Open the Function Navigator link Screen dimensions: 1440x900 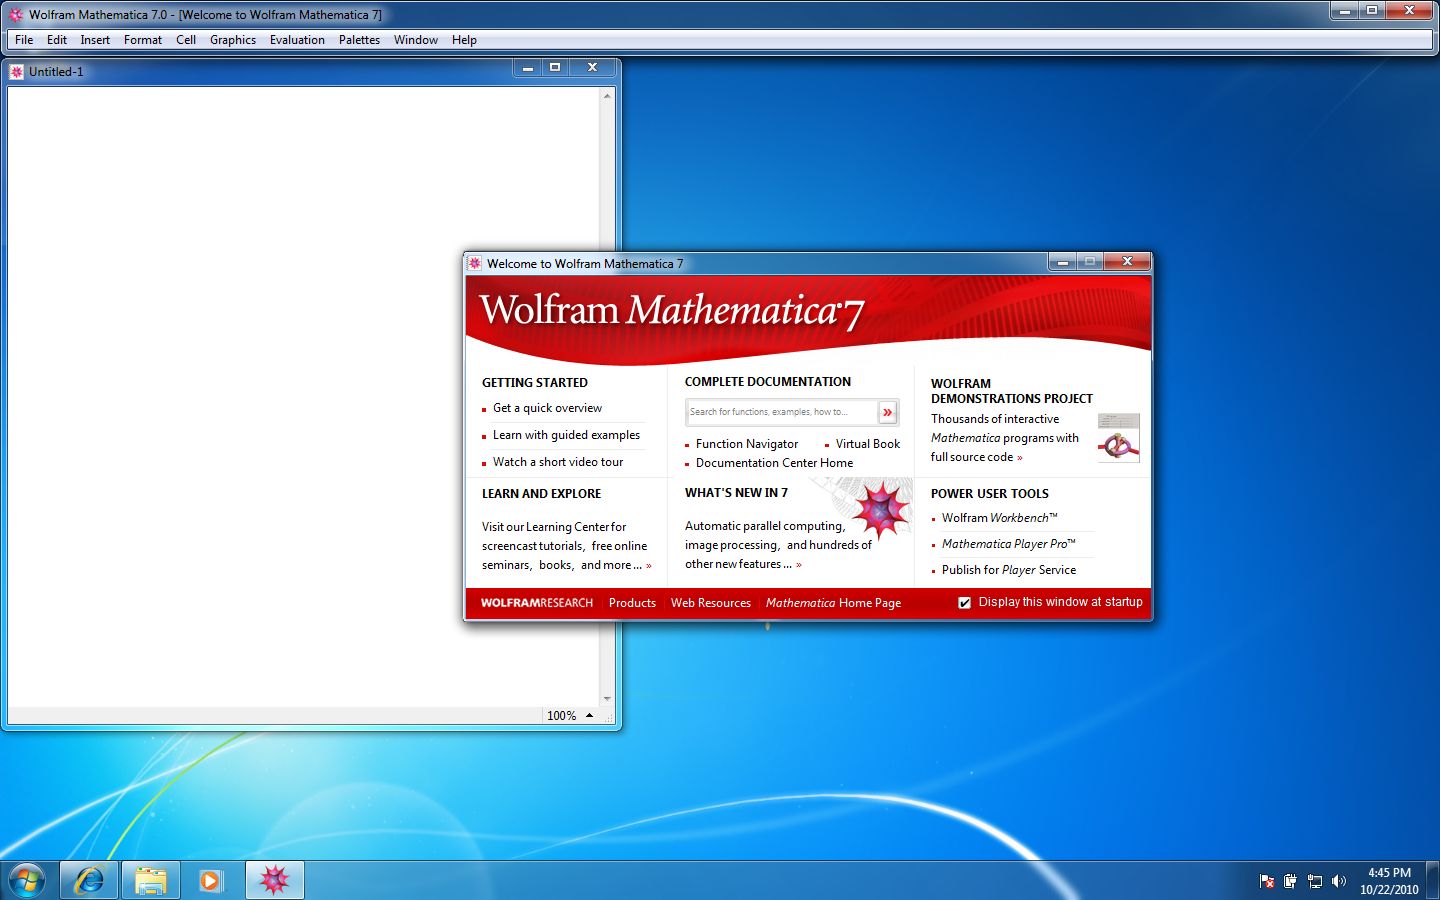(747, 444)
